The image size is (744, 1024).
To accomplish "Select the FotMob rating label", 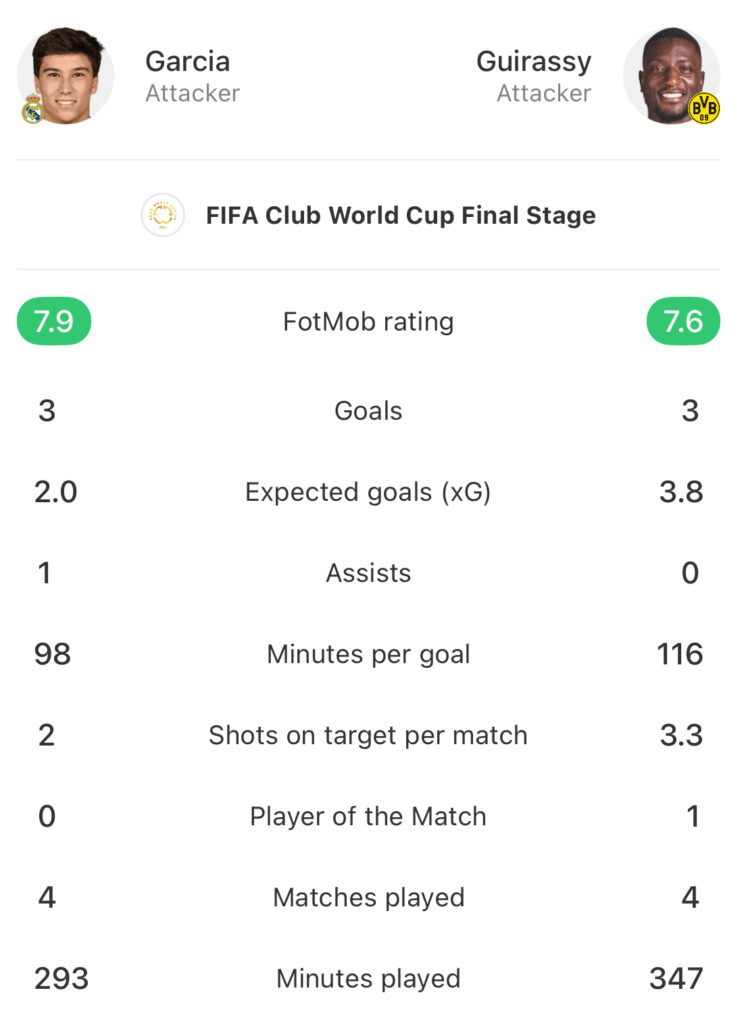I will [x=368, y=322].
